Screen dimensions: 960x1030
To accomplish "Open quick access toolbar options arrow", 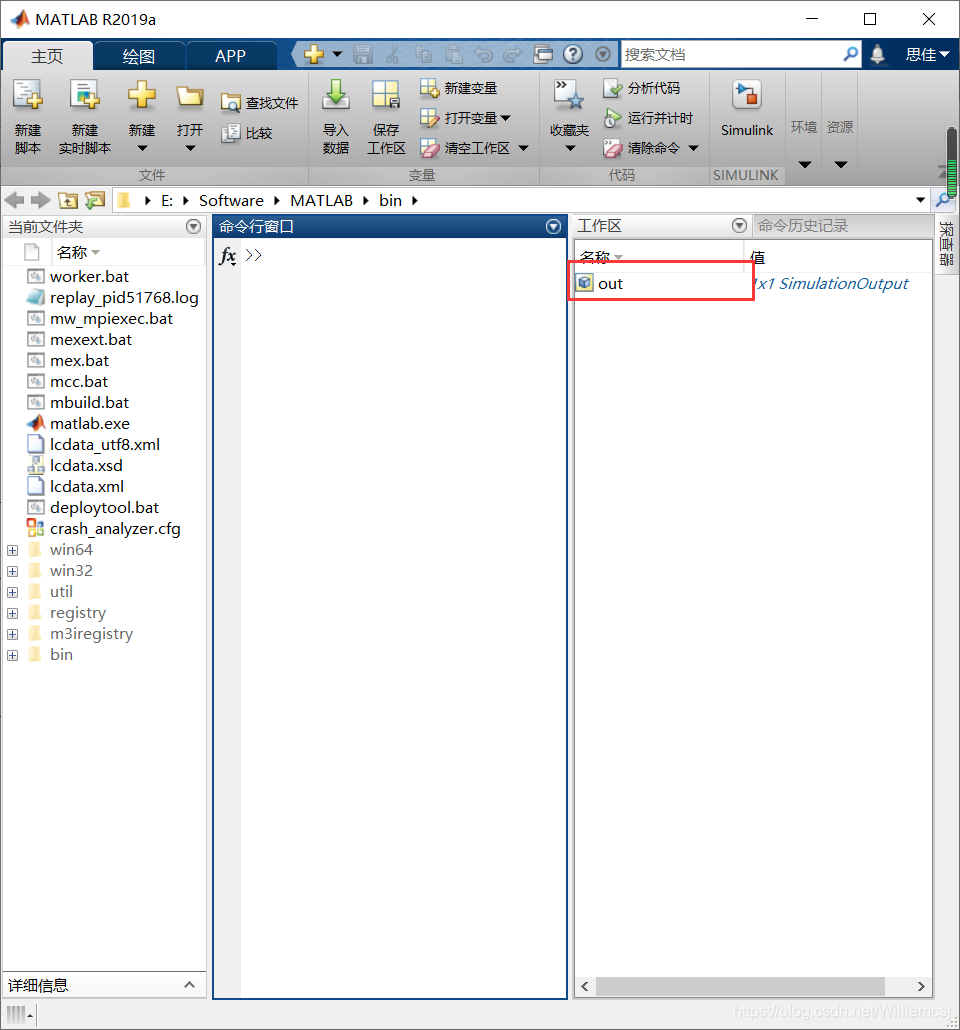I will (603, 55).
